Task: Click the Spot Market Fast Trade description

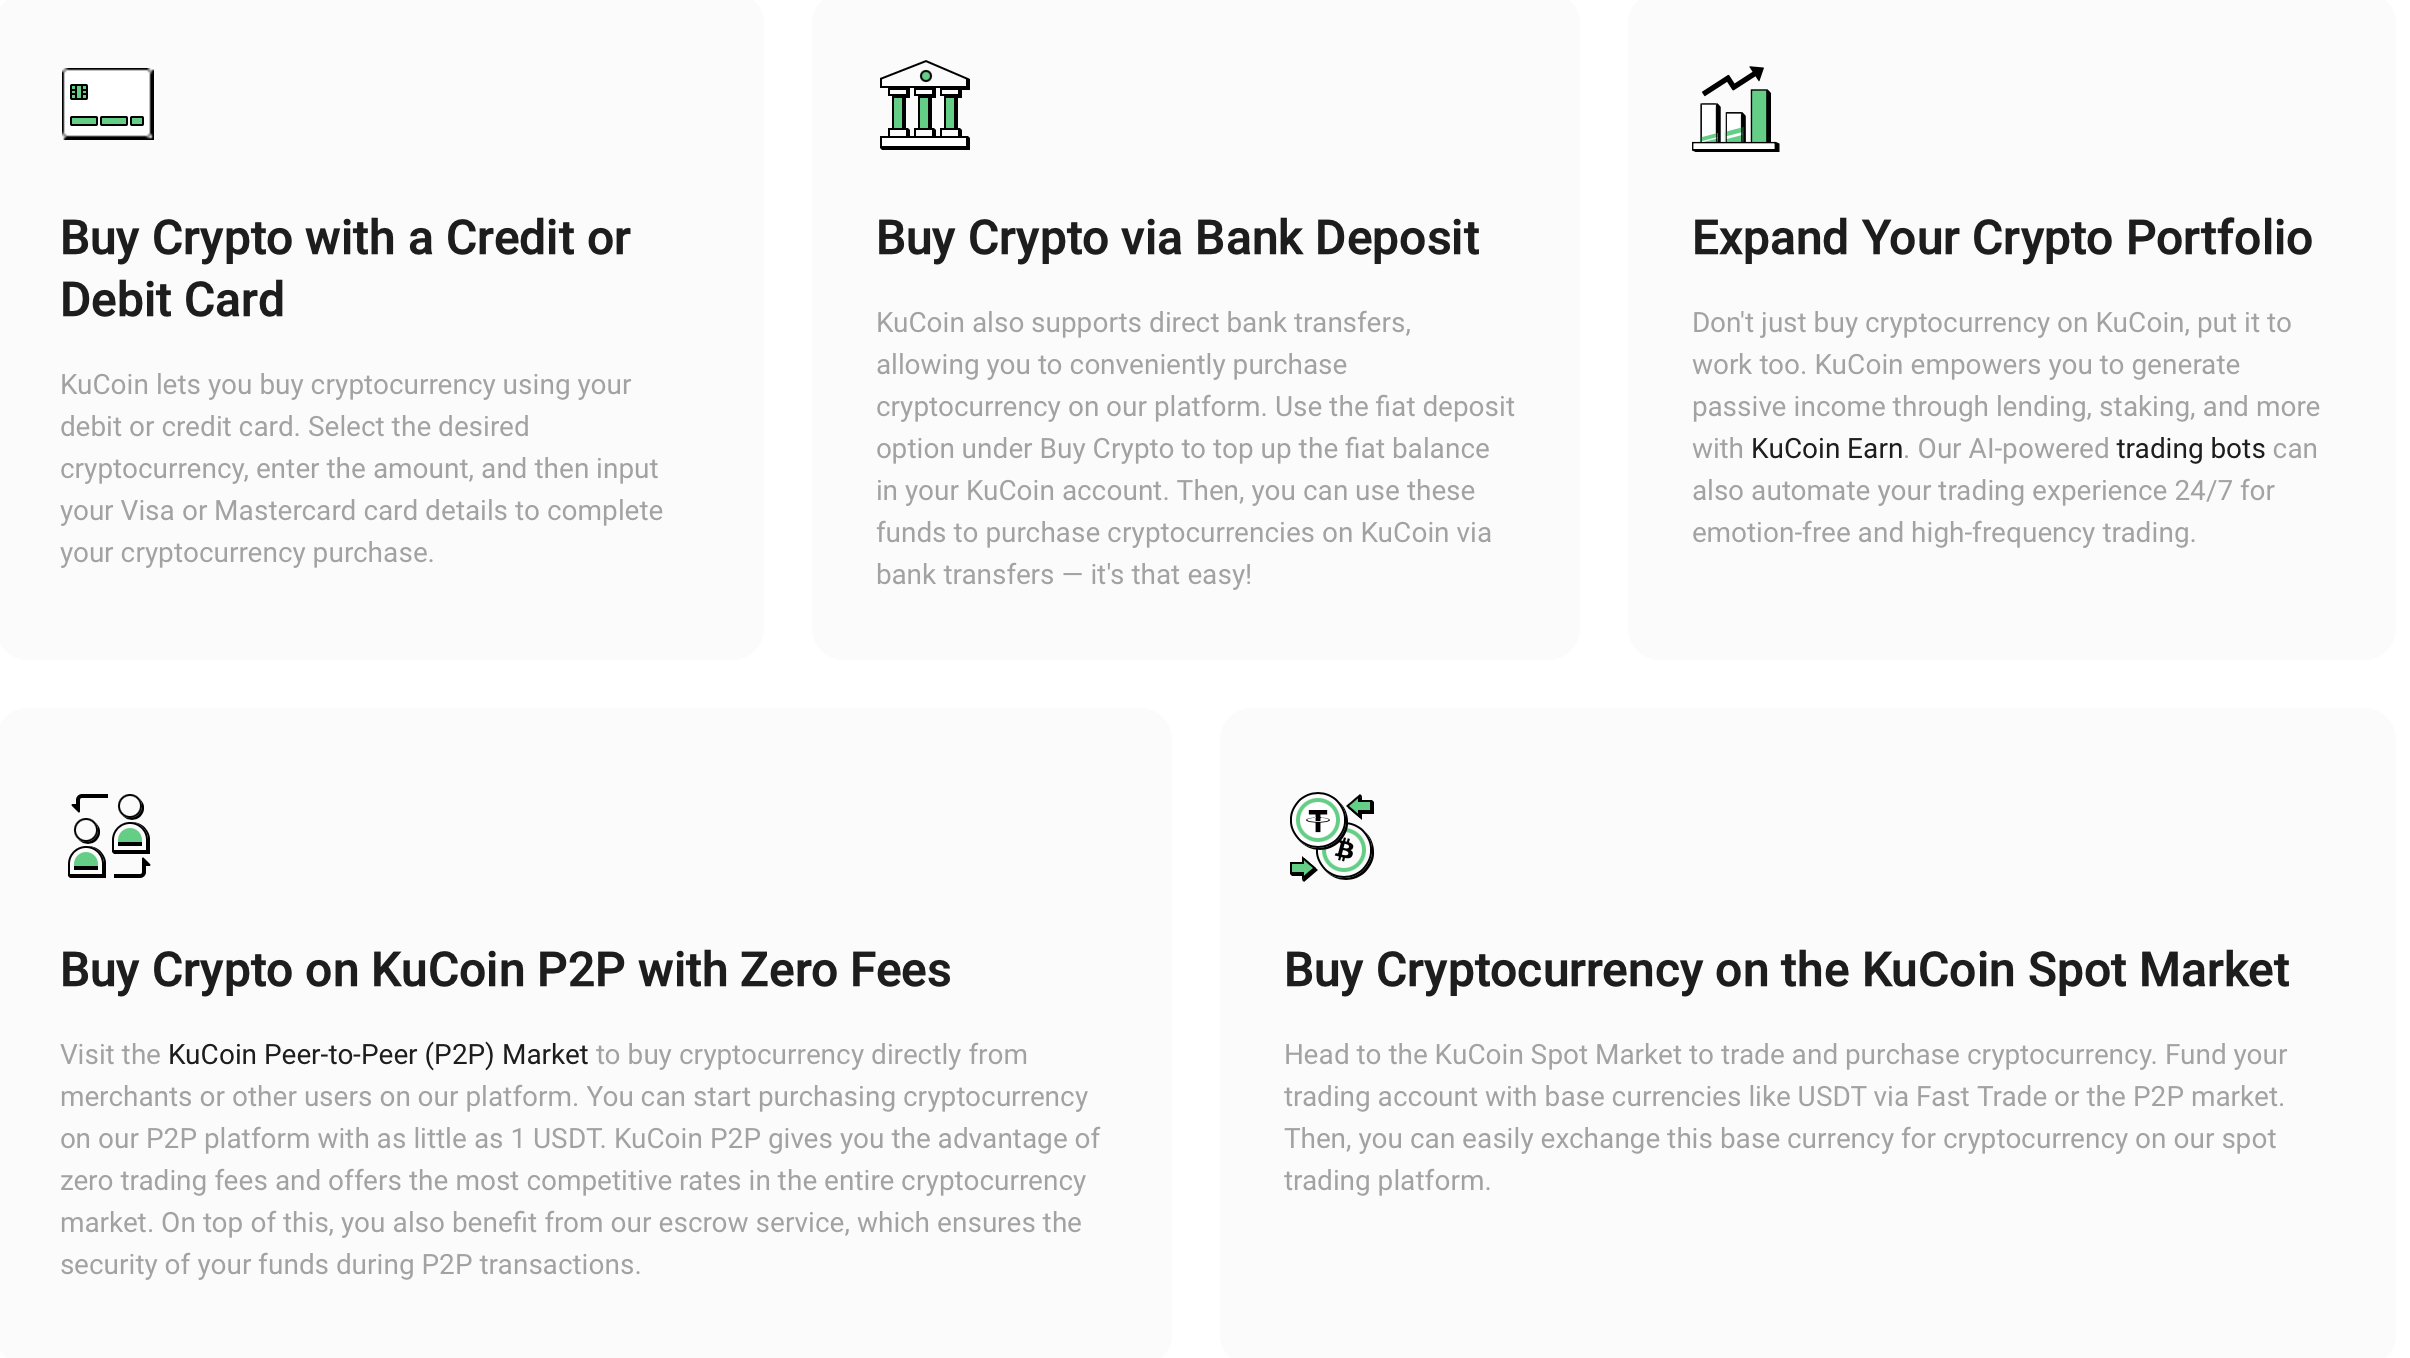Action: [x=1784, y=1117]
